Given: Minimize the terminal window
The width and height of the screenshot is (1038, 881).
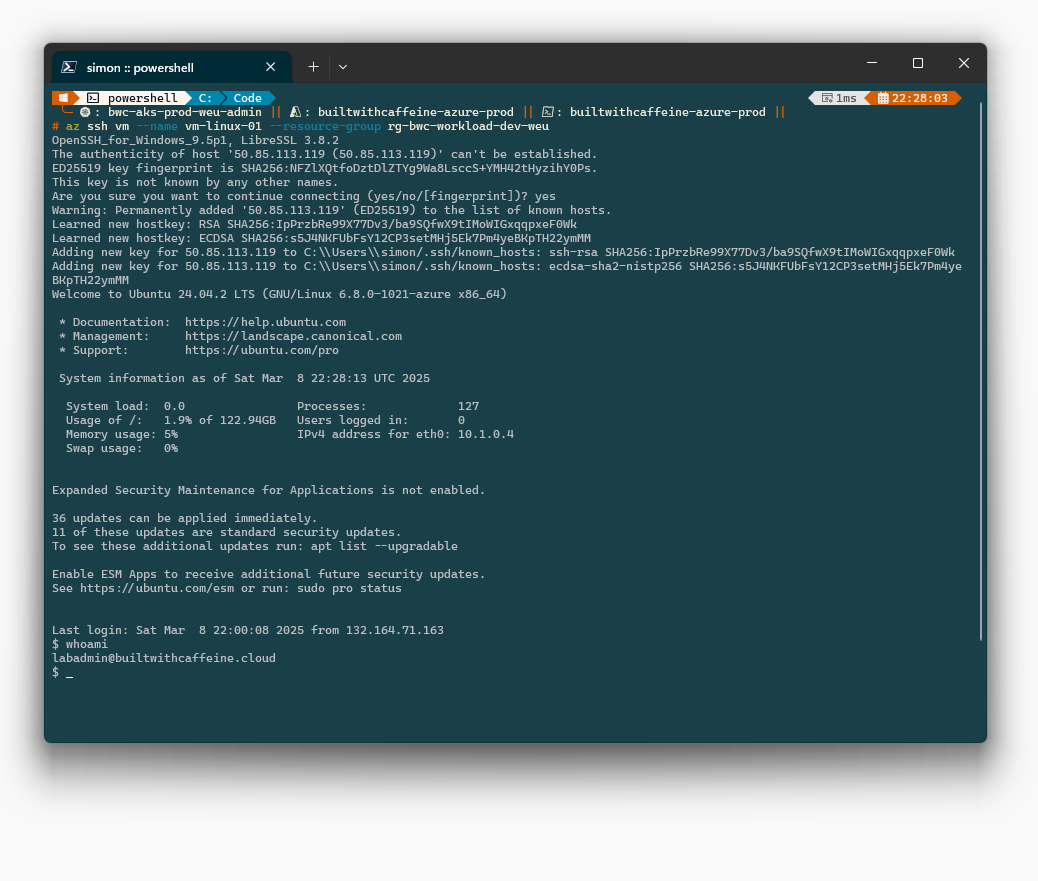Looking at the screenshot, I should click(872, 63).
